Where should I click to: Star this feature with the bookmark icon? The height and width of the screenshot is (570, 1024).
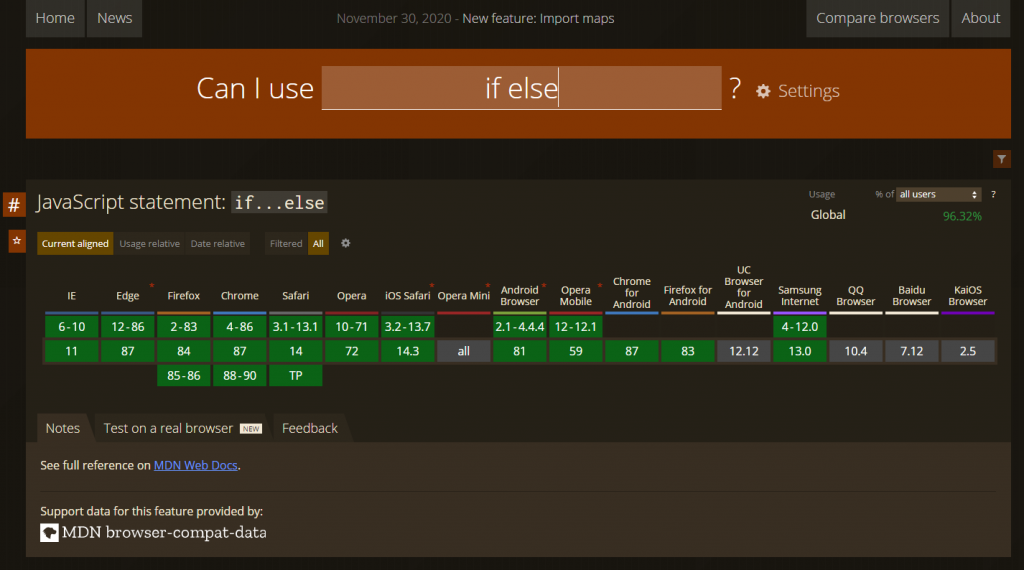click(17, 241)
